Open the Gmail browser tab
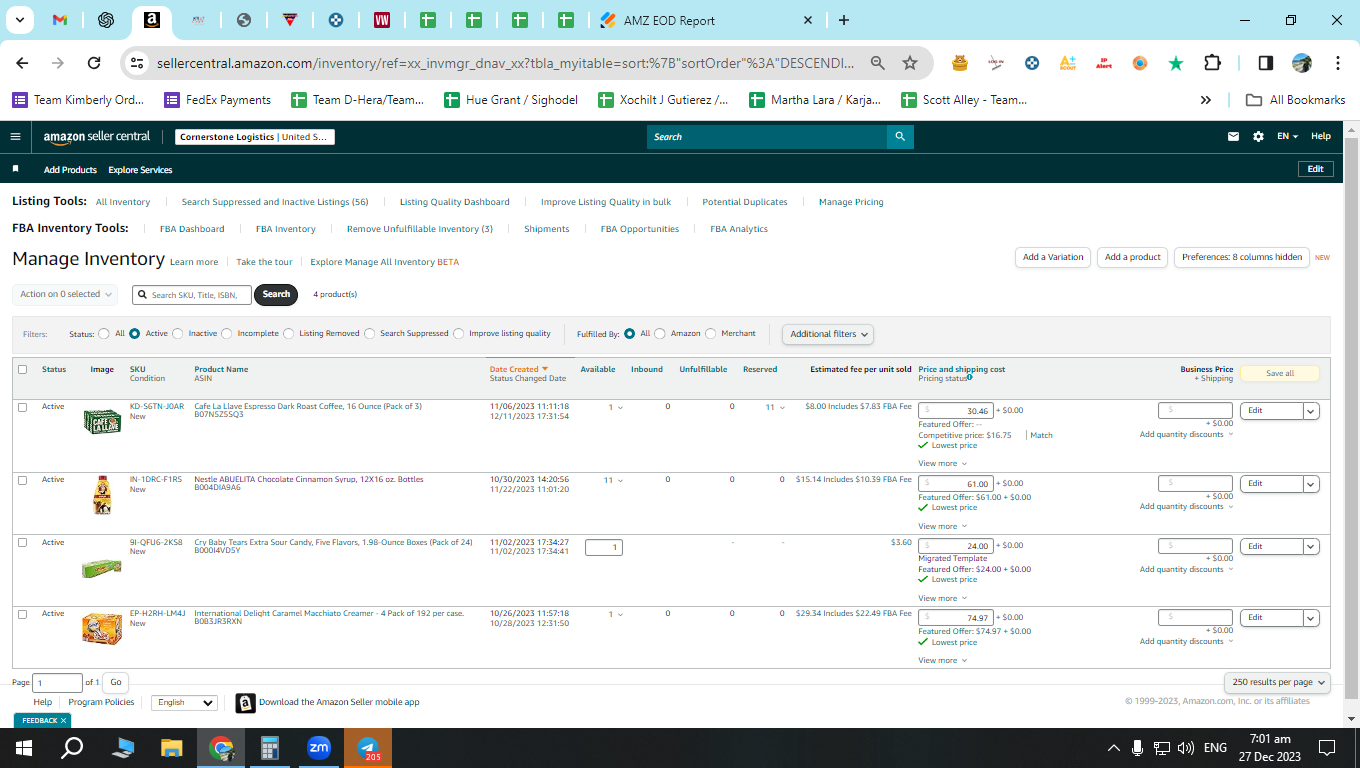Screen dimensions: 1360x768 [x=59, y=20]
